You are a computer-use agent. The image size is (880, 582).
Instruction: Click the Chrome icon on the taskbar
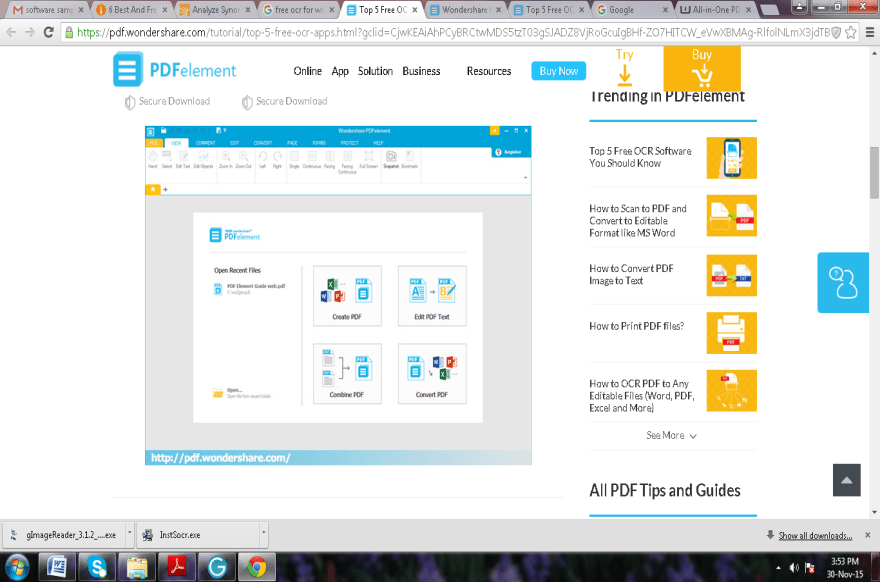pyautogui.click(x=257, y=567)
